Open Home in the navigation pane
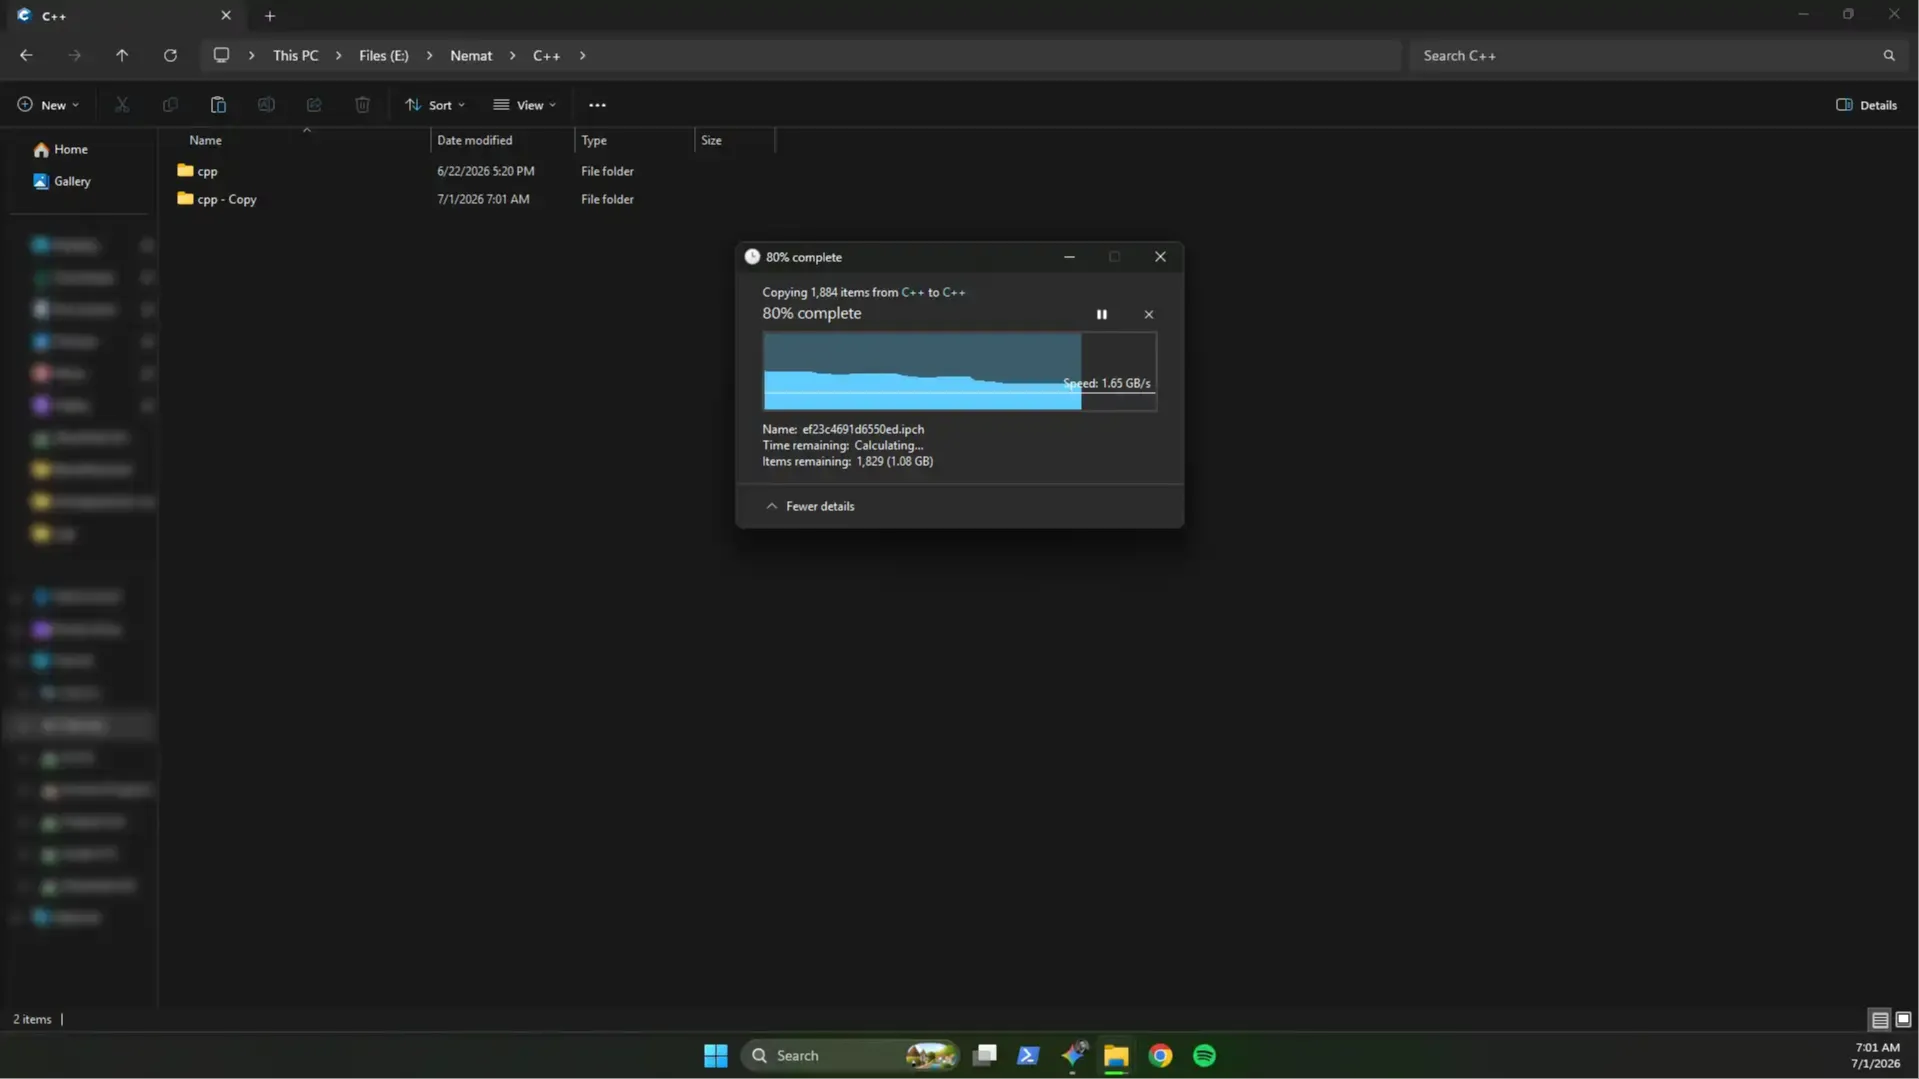This screenshot has width=1919, height=1079. [61, 149]
